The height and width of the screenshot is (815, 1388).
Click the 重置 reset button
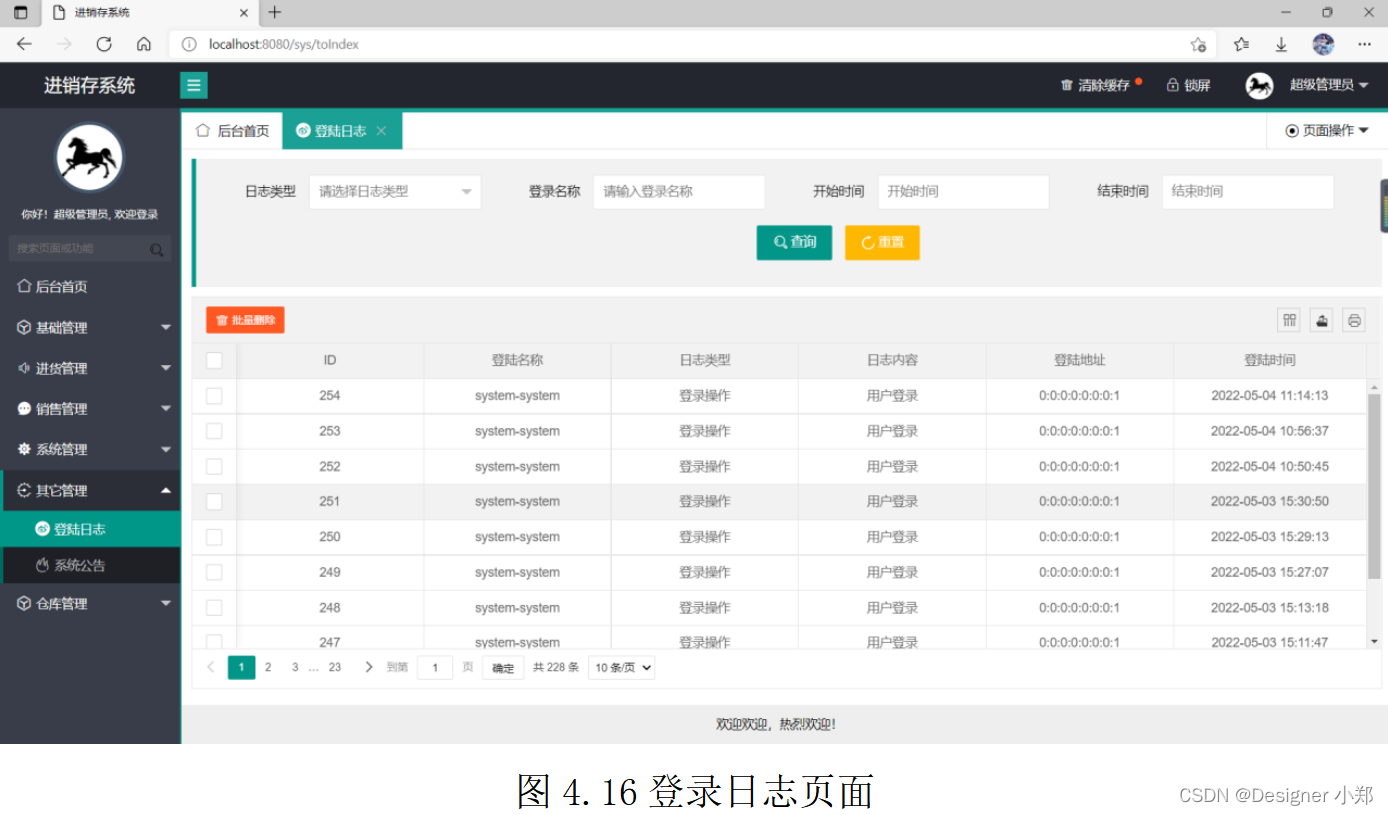(882, 242)
